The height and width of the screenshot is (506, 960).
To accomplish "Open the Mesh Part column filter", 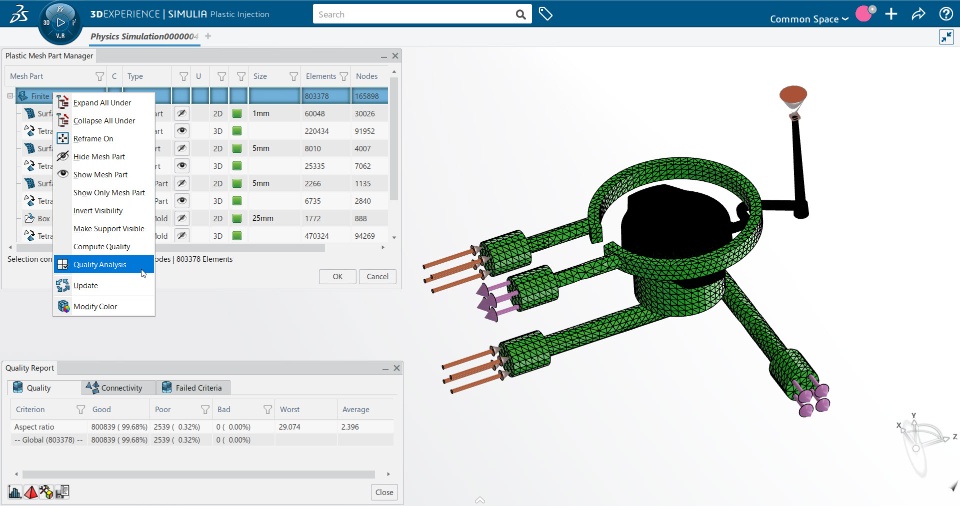I will [99, 76].
